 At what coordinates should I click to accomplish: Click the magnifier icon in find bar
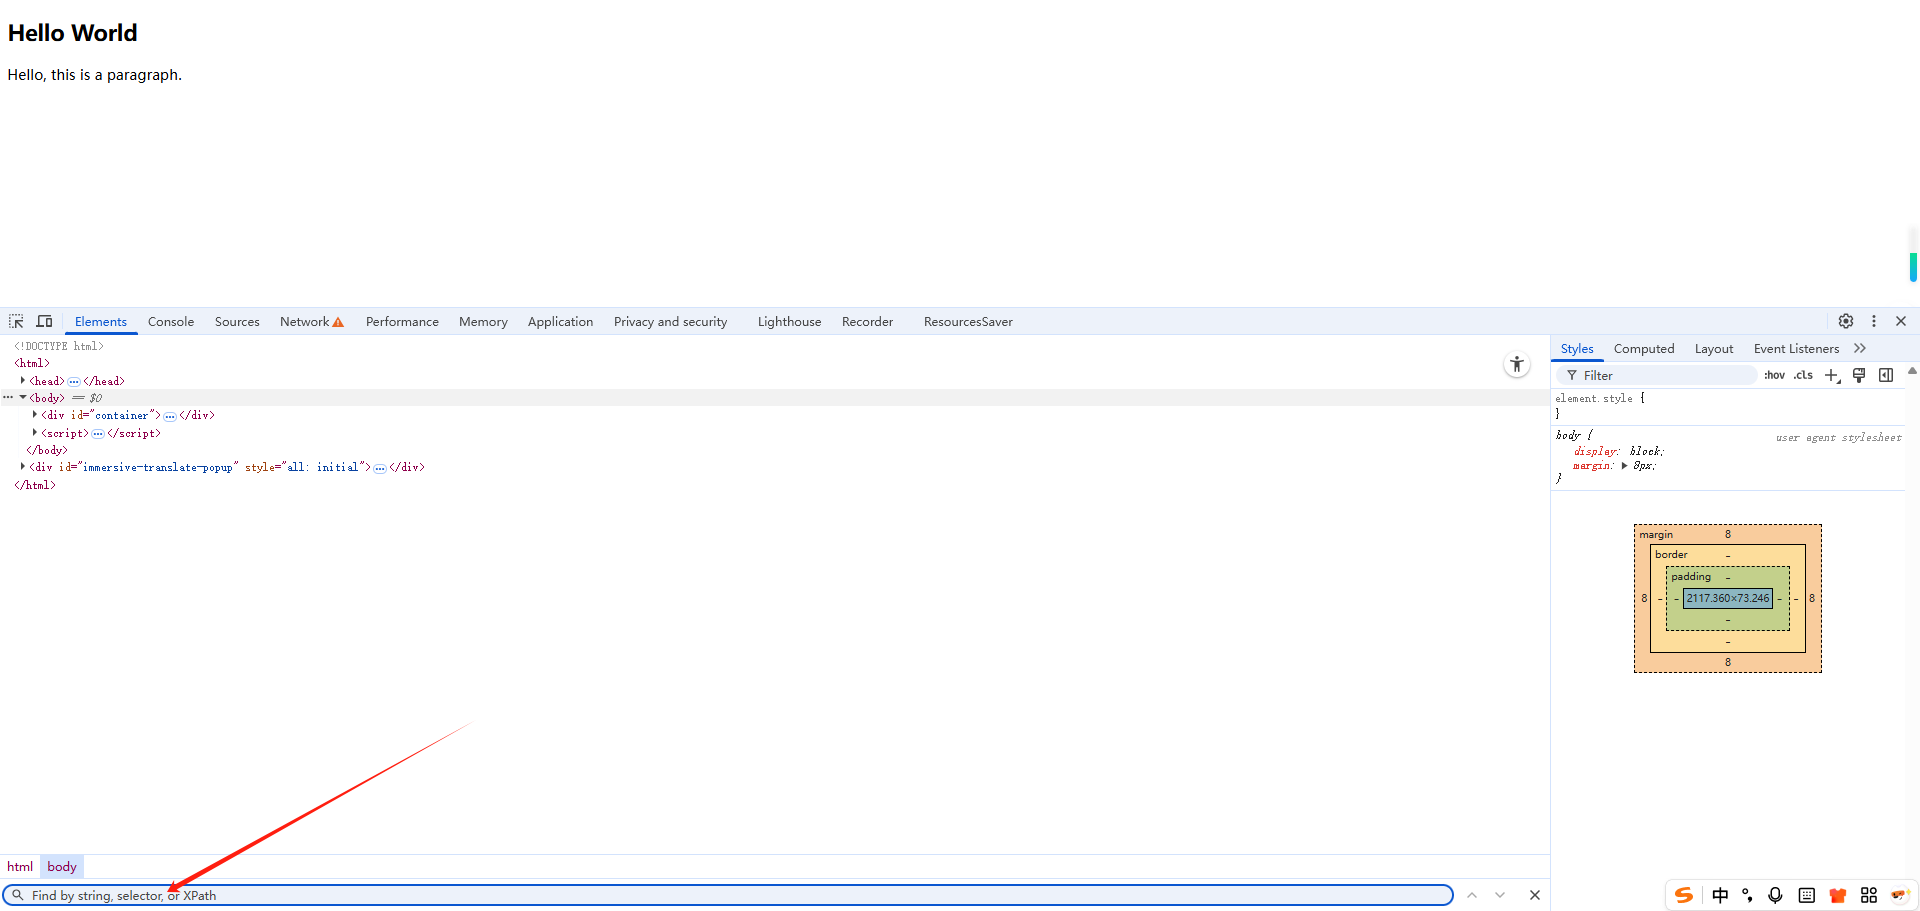tap(18, 895)
